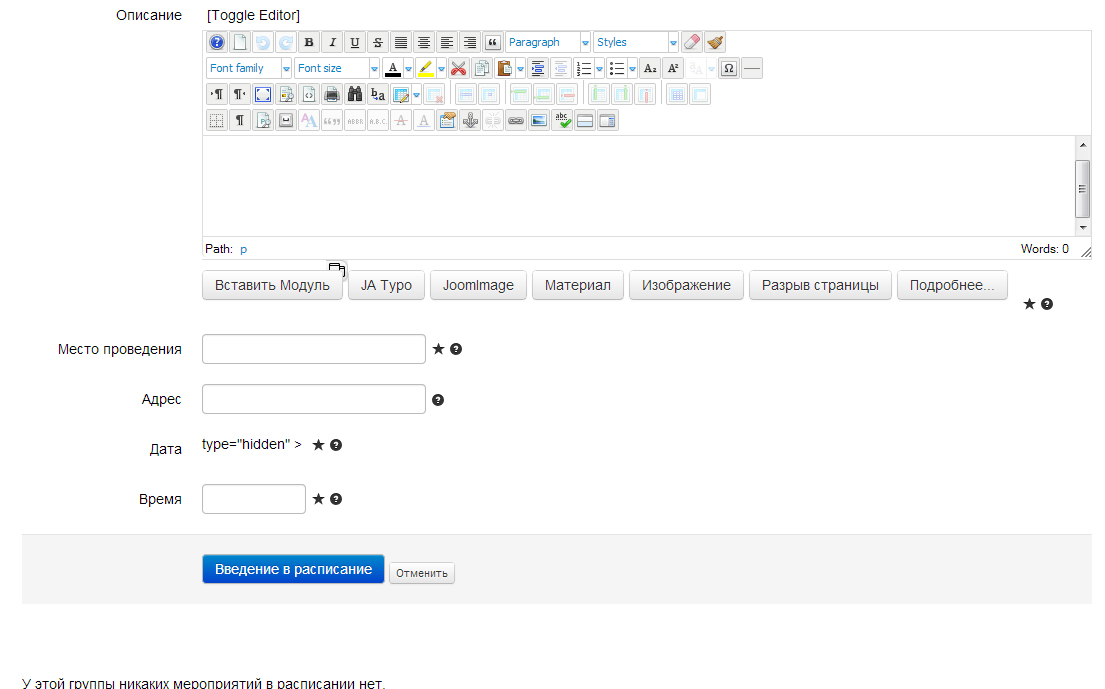The image size is (1105, 689).
Task: Show help for Место проведения field
Action: pyautogui.click(x=456, y=349)
